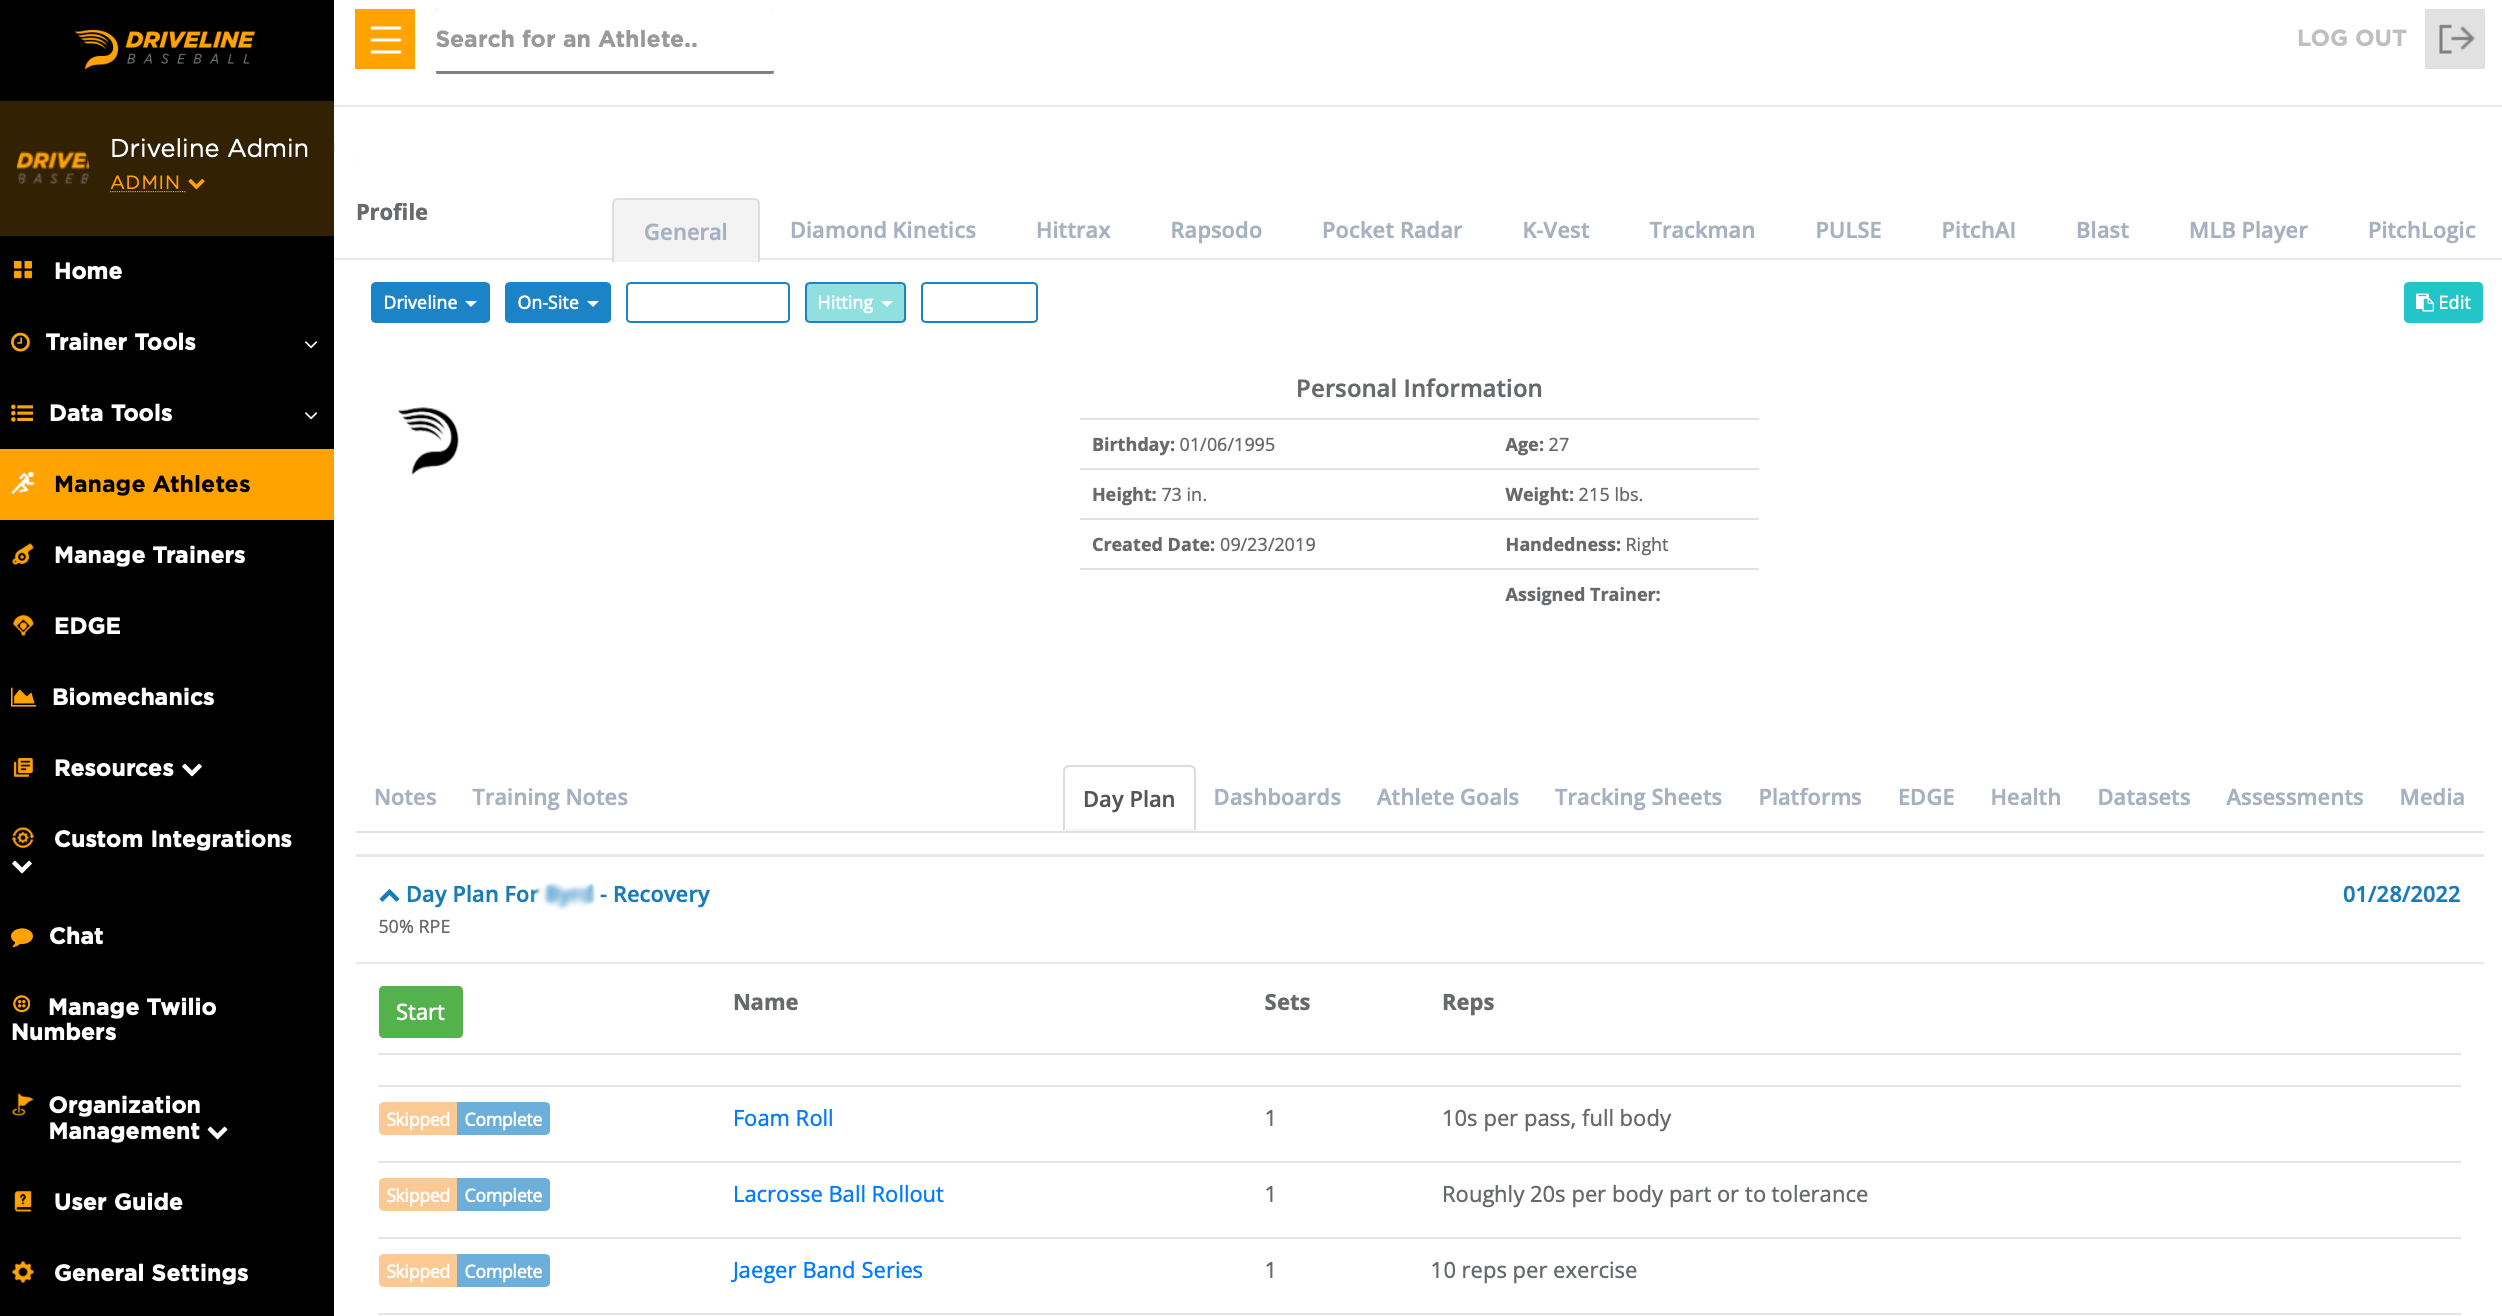Click the 01/28/2022 day plan date
Viewport: 2502px width, 1316px height.
tap(2401, 894)
